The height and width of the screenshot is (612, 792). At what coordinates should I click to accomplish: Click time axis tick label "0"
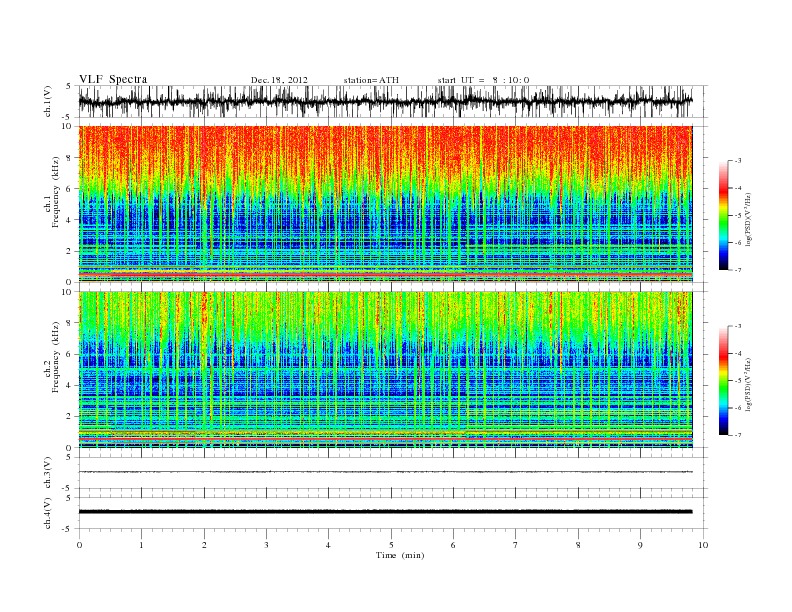[x=79, y=545]
